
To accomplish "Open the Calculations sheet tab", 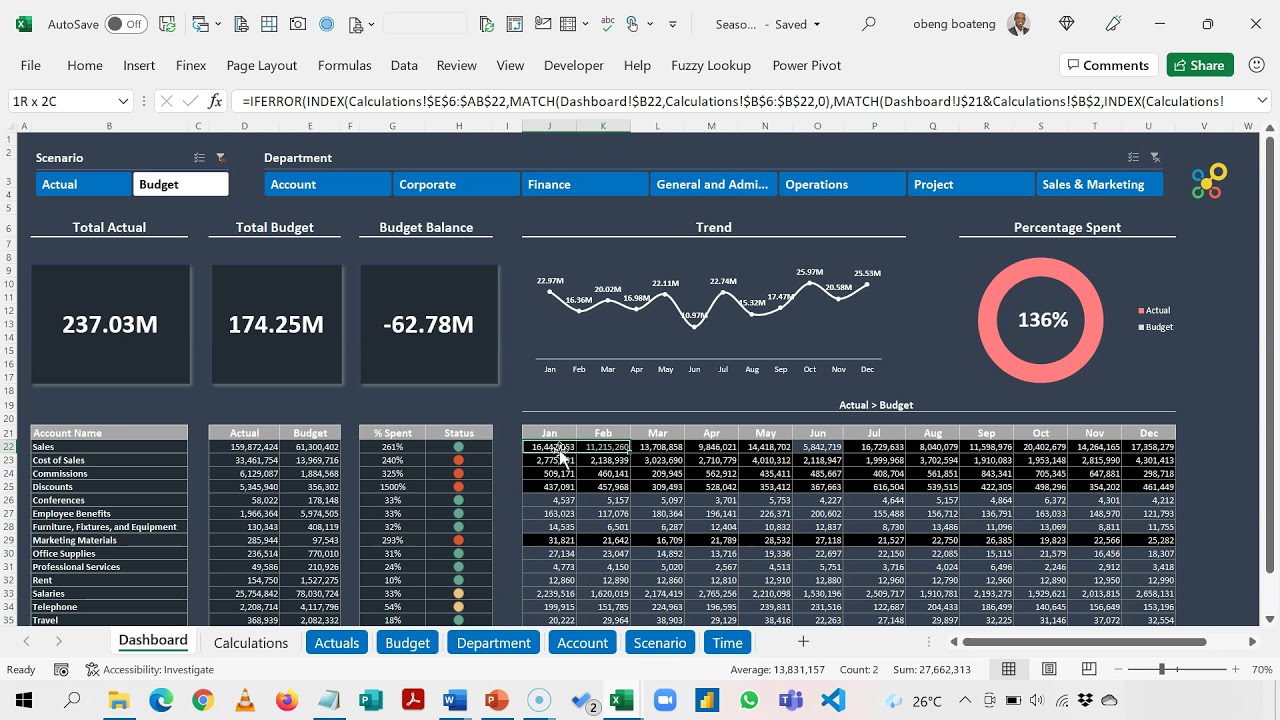I will pos(251,643).
